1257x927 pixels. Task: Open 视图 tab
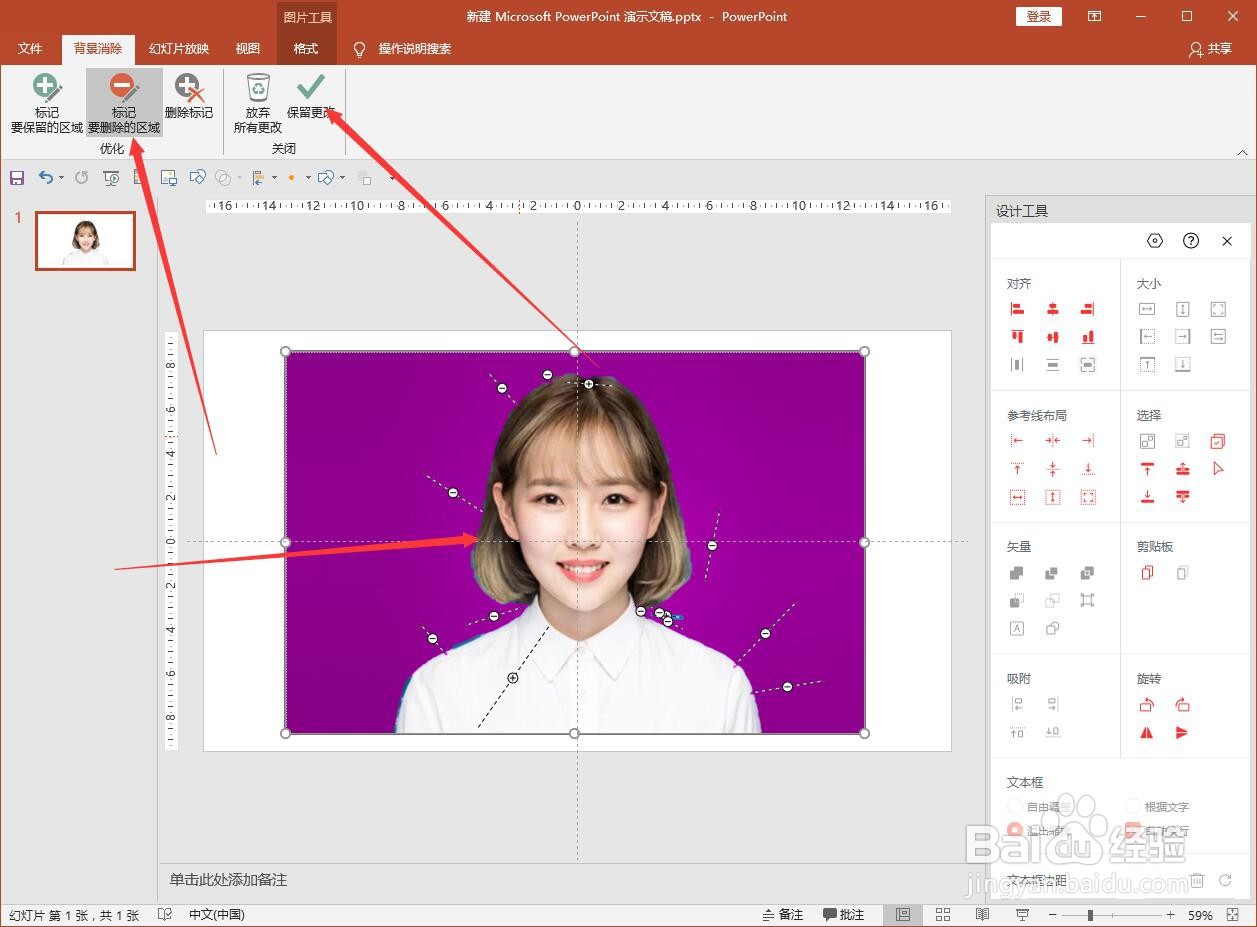(x=248, y=48)
